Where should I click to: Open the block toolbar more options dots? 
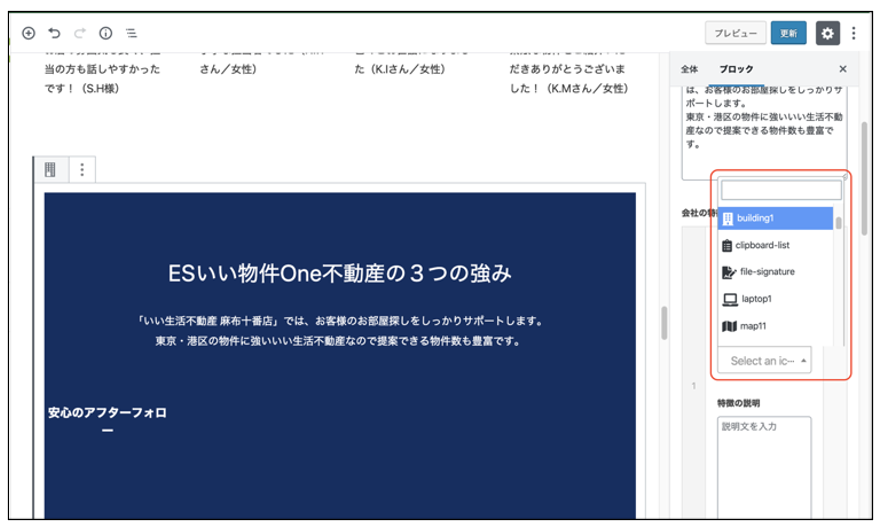[81, 169]
